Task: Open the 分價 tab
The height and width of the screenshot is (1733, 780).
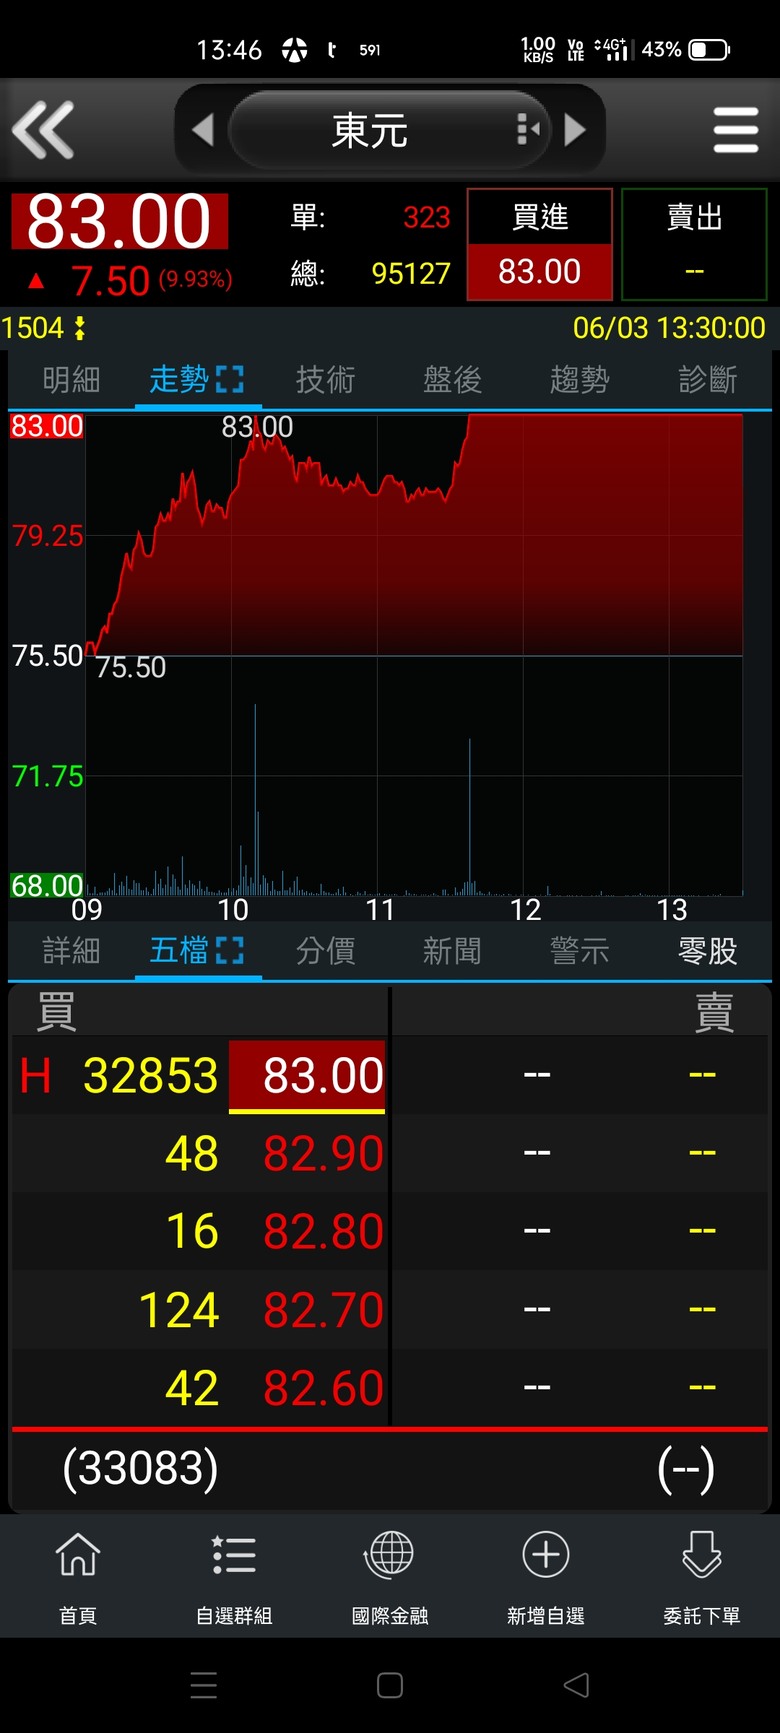Action: tap(325, 950)
